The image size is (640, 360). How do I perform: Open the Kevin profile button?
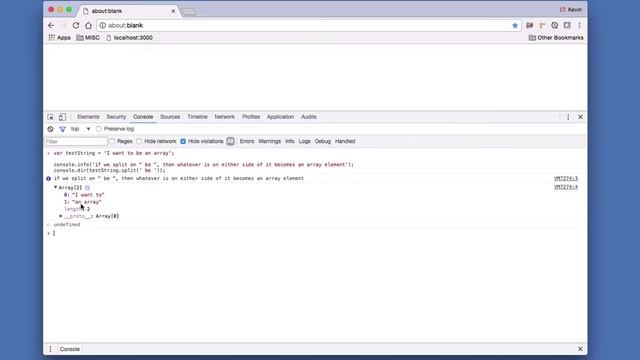(571, 9)
